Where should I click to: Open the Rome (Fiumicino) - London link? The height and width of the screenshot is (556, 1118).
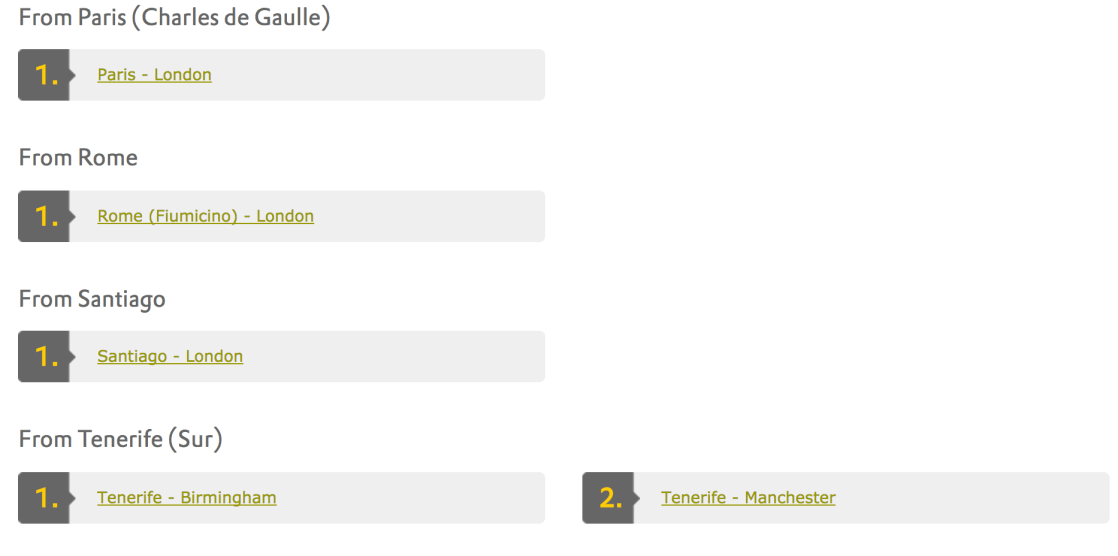pos(205,216)
